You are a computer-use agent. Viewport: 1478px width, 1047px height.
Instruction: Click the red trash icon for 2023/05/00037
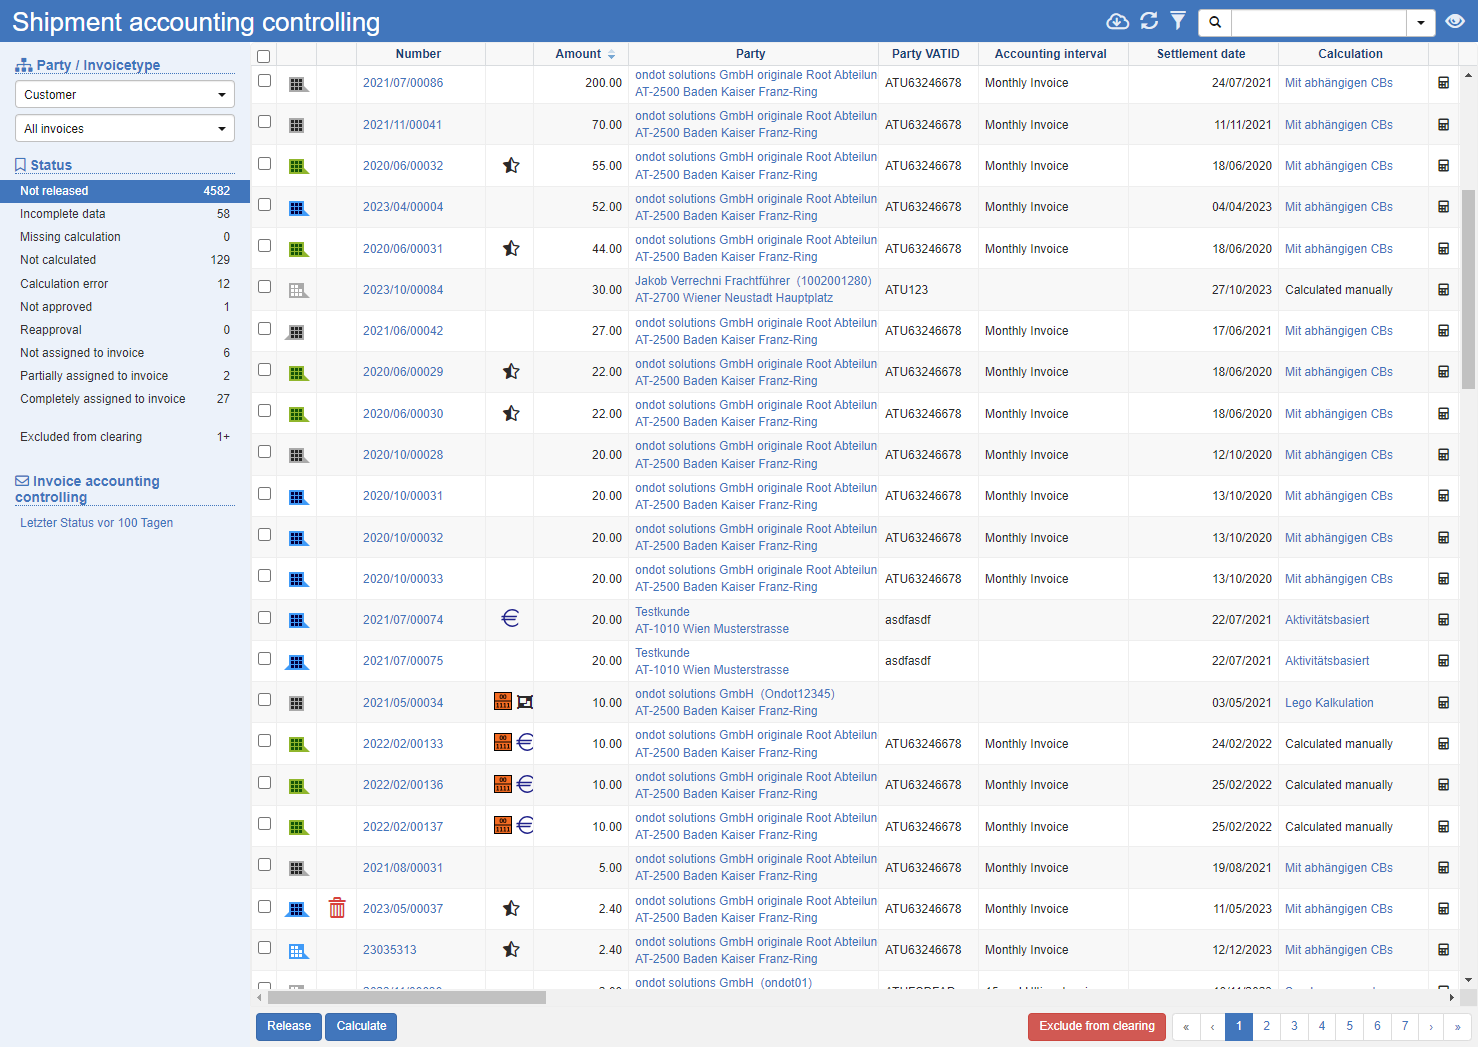tap(337, 908)
